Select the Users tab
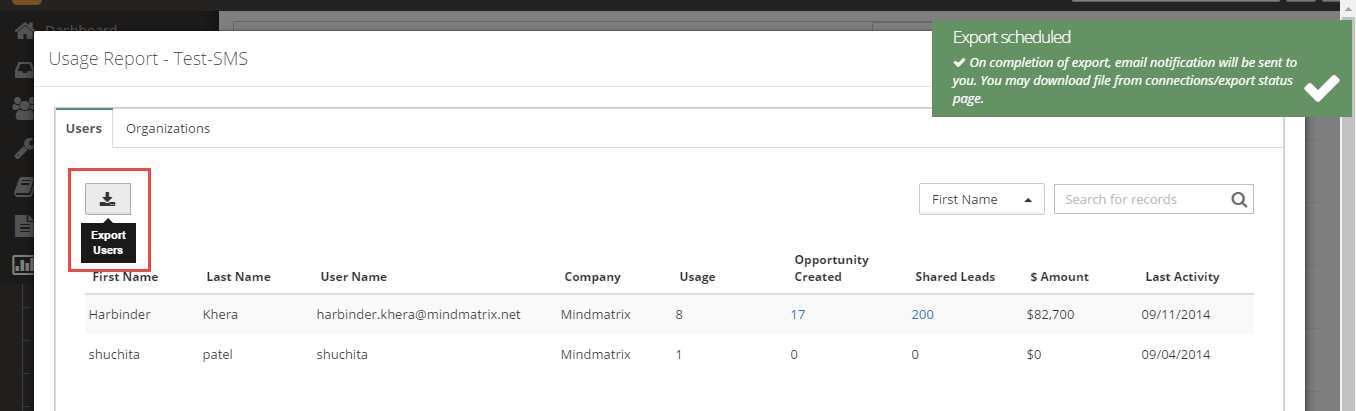The height and width of the screenshot is (411, 1356). (x=84, y=128)
